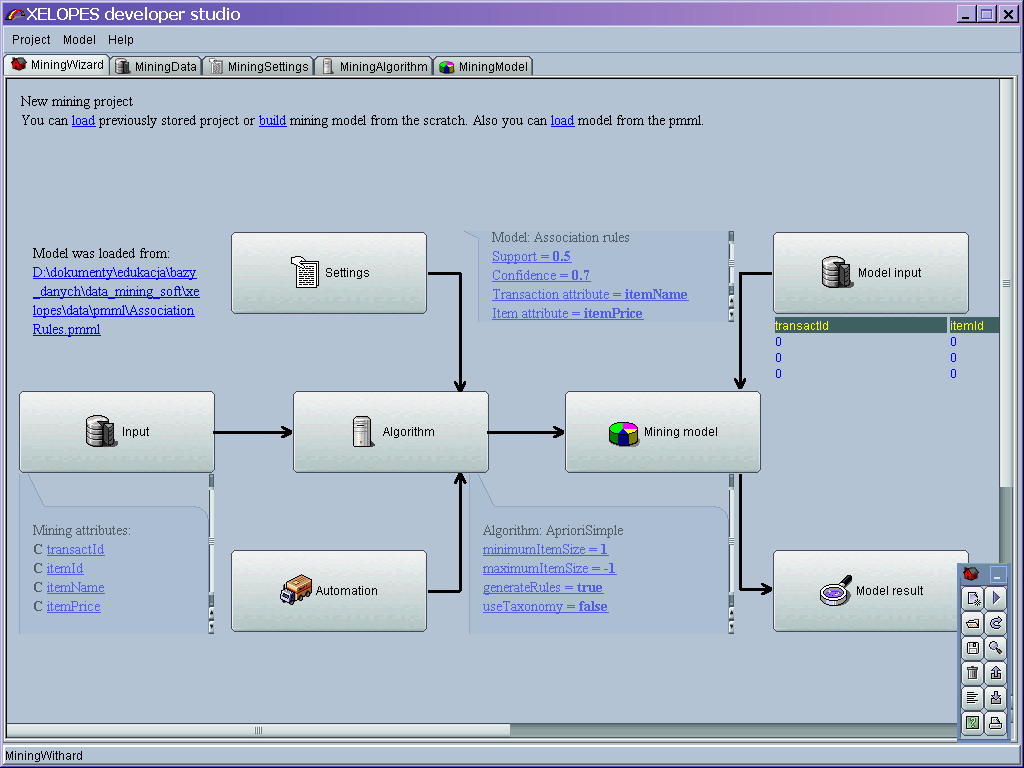
Task: Click up arrow of Association rules panel scrollbar
Action: (731, 301)
